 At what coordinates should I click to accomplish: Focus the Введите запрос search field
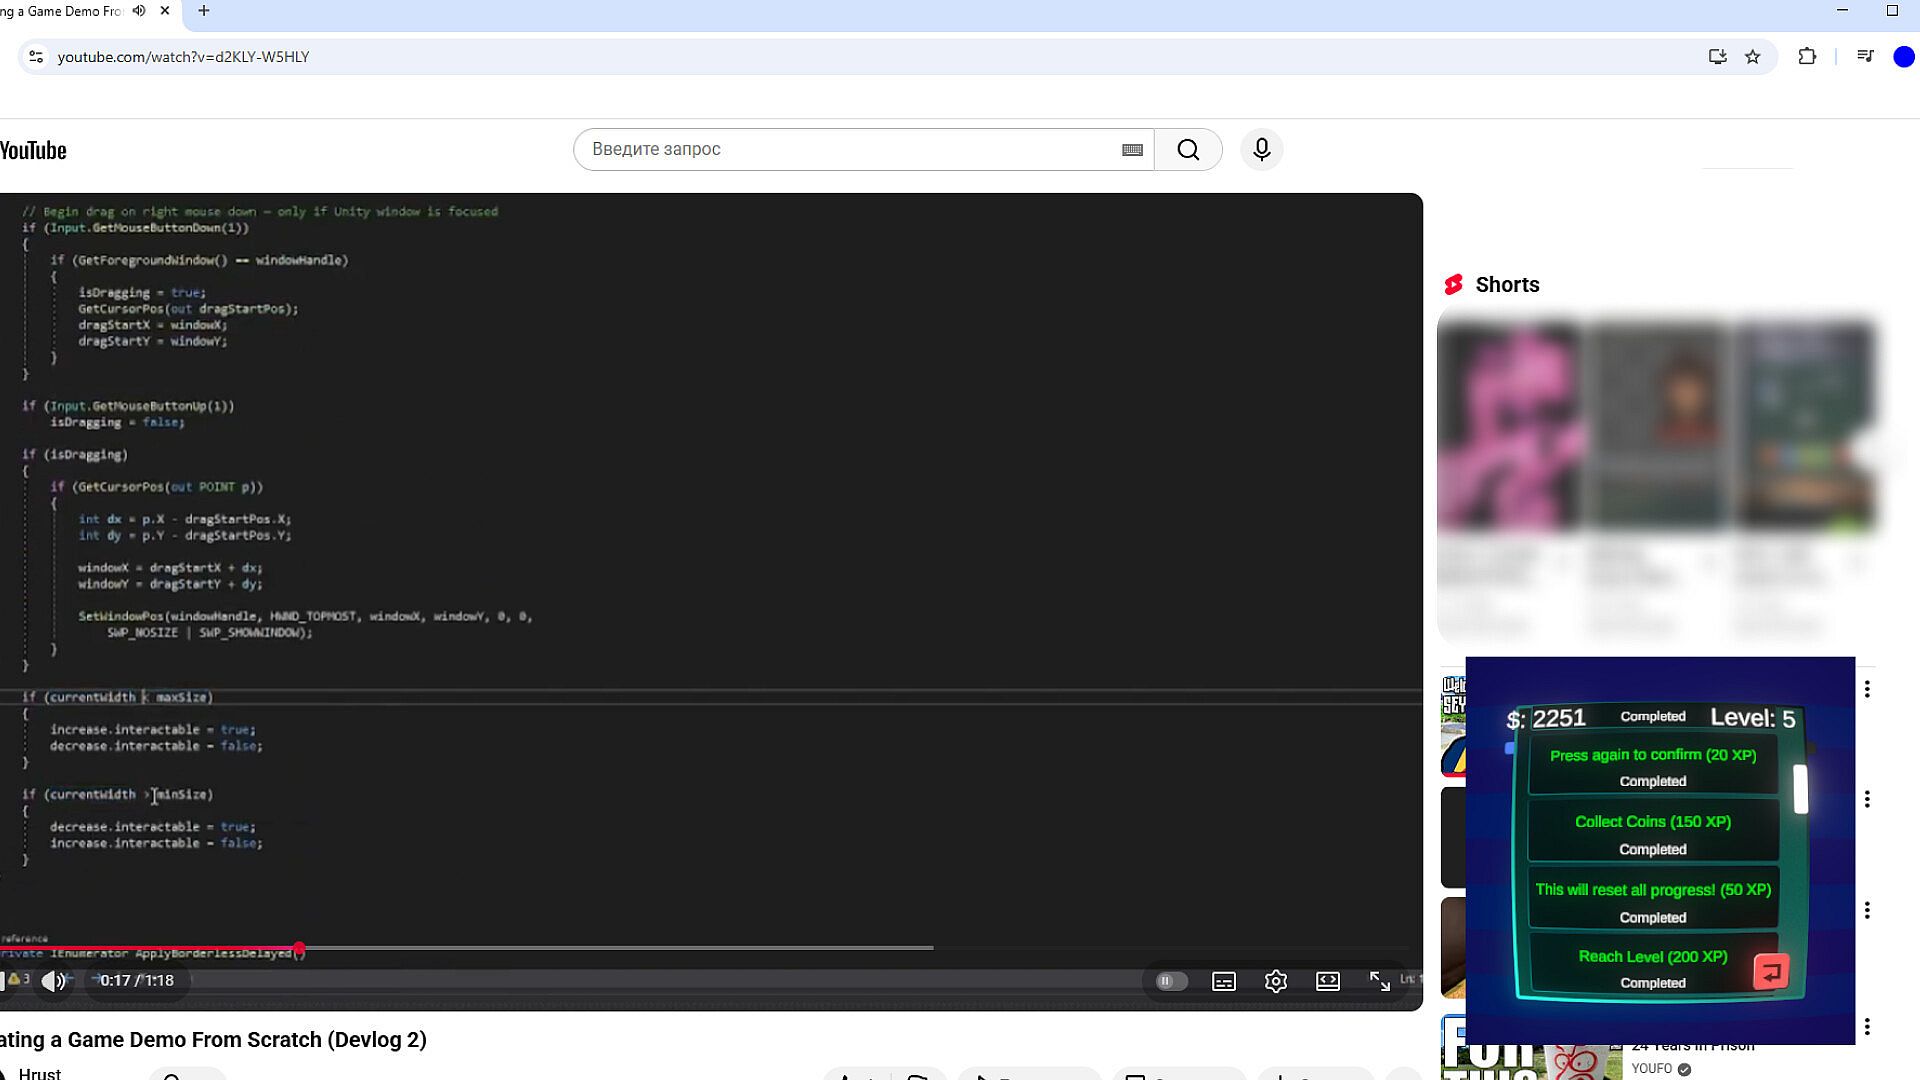point(850,150)
